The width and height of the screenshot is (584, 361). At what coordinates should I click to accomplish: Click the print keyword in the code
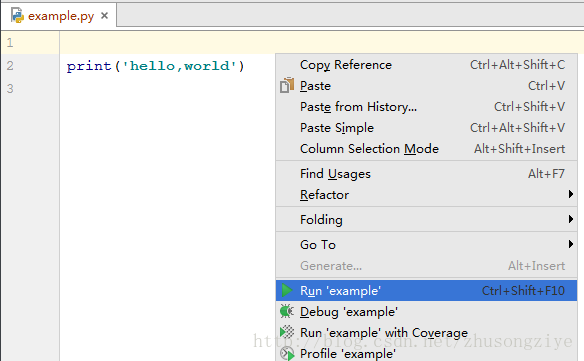point(89,66)
